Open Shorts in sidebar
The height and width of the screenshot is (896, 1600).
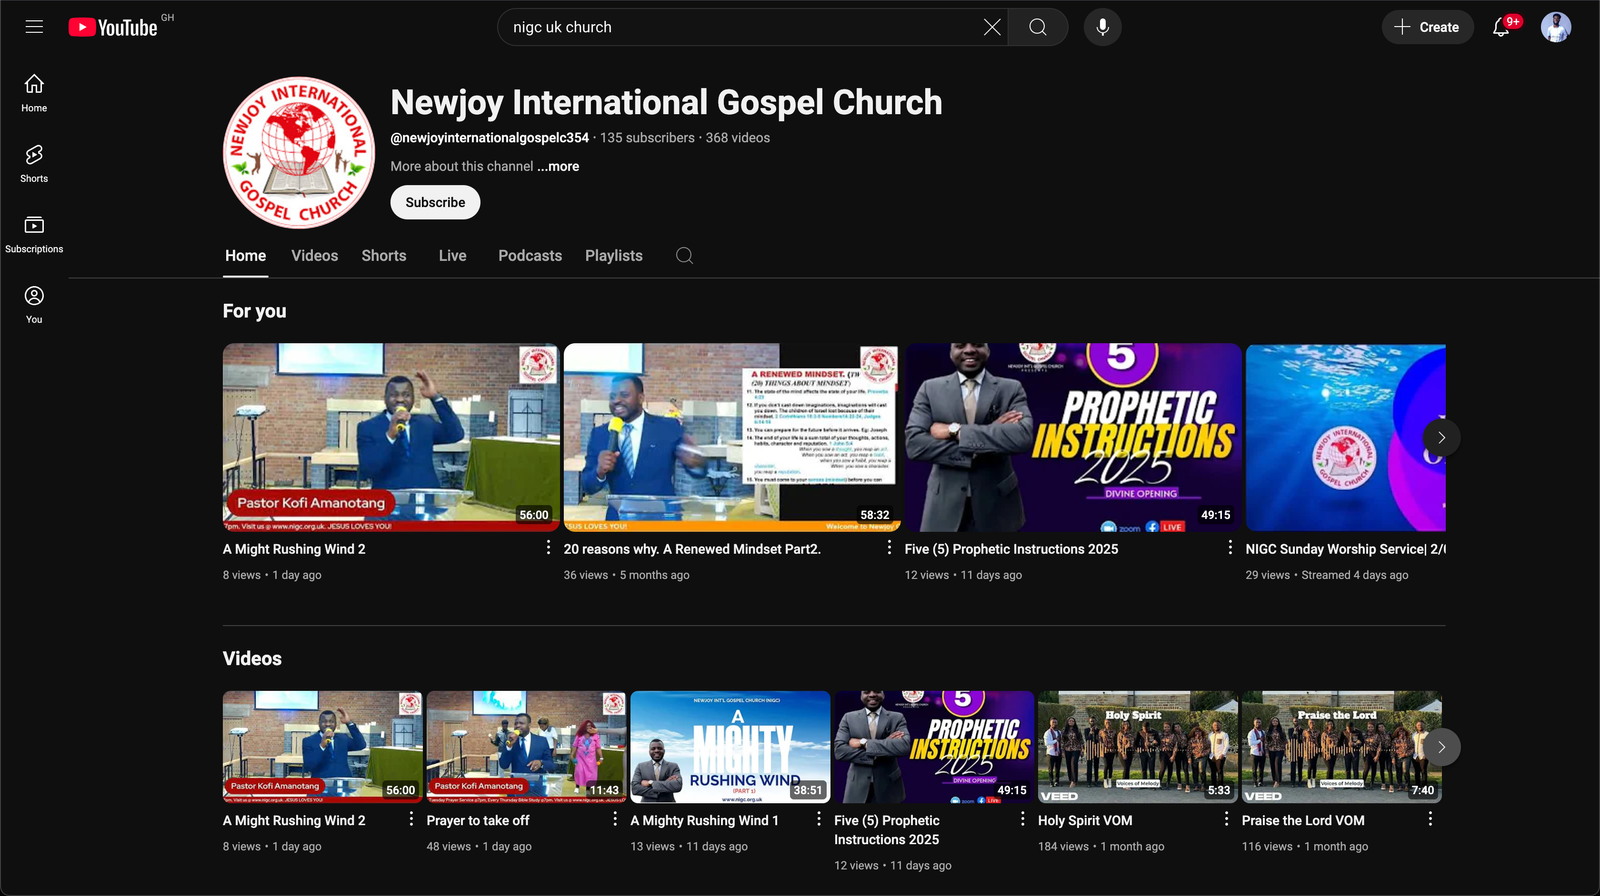[x=34, y=164]
